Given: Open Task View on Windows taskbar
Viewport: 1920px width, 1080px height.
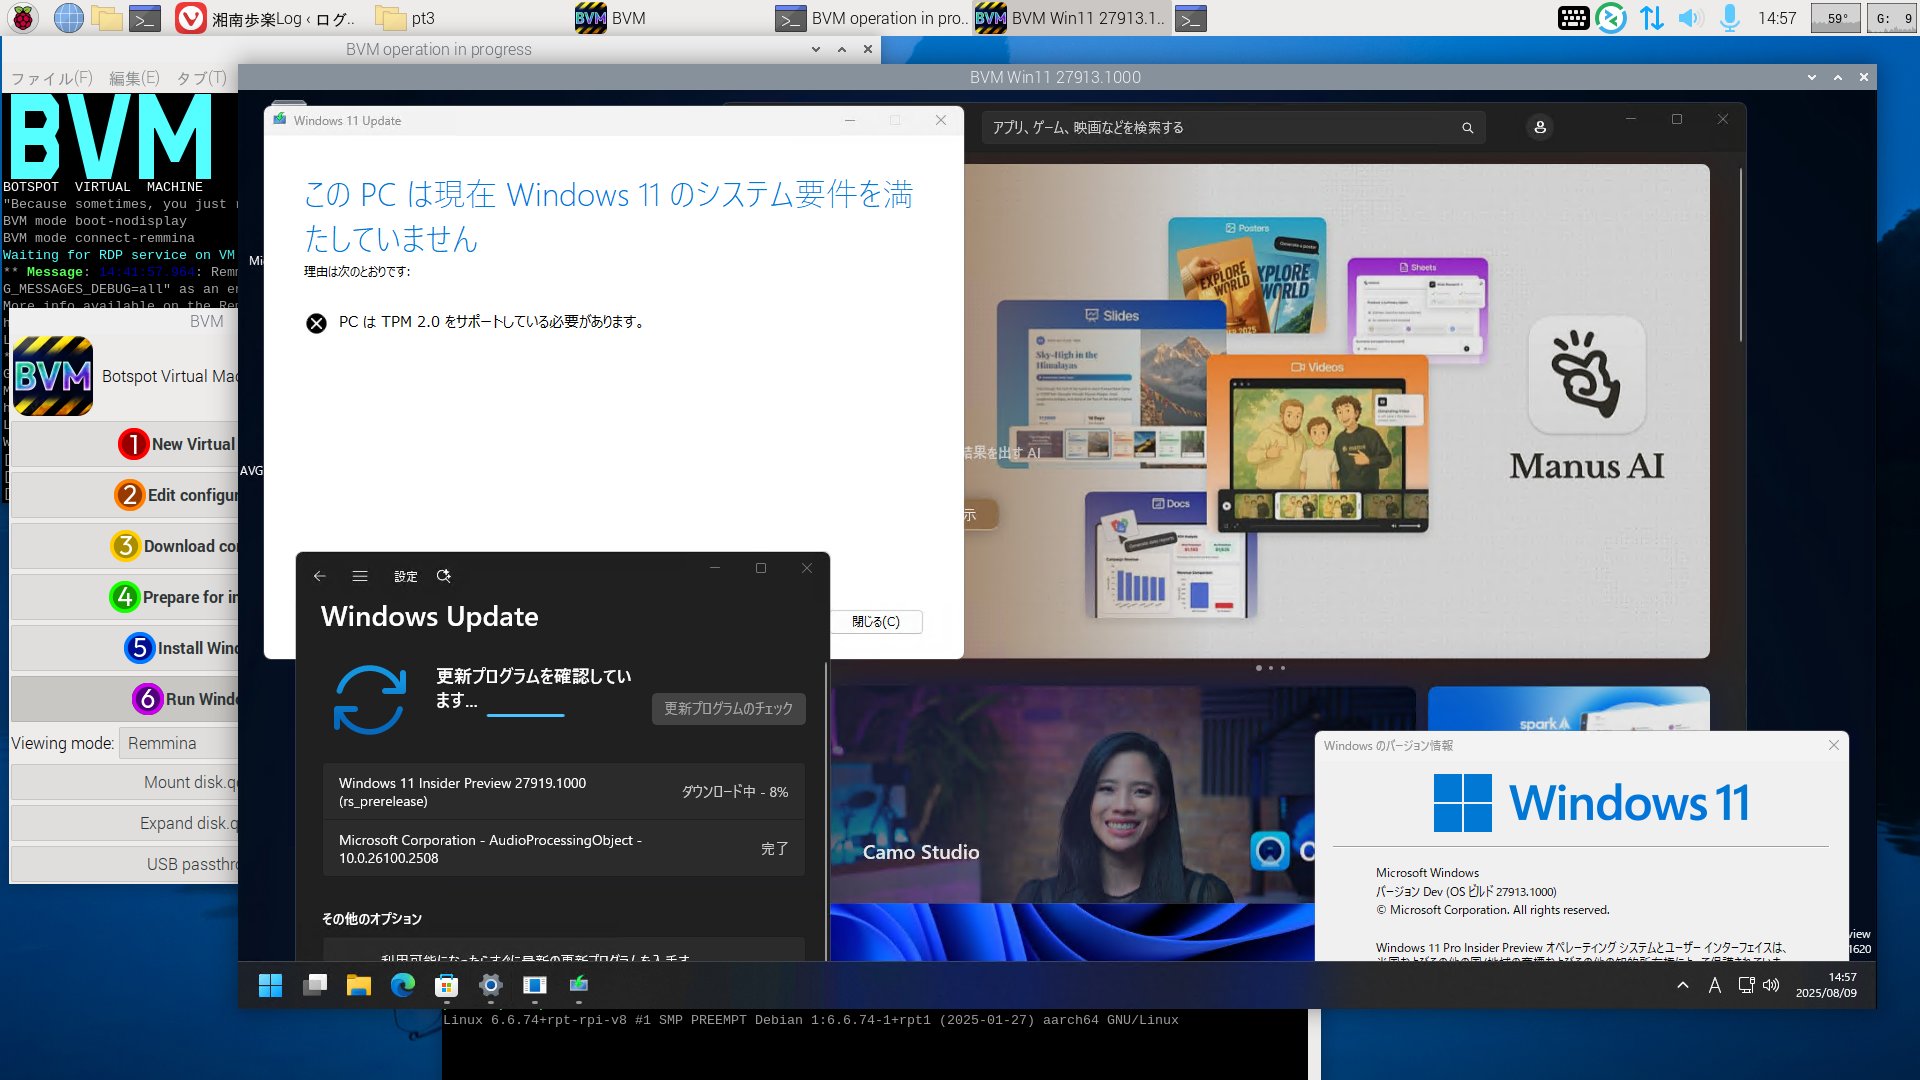Looking at the screenshot, I should (x=315, y=985).
